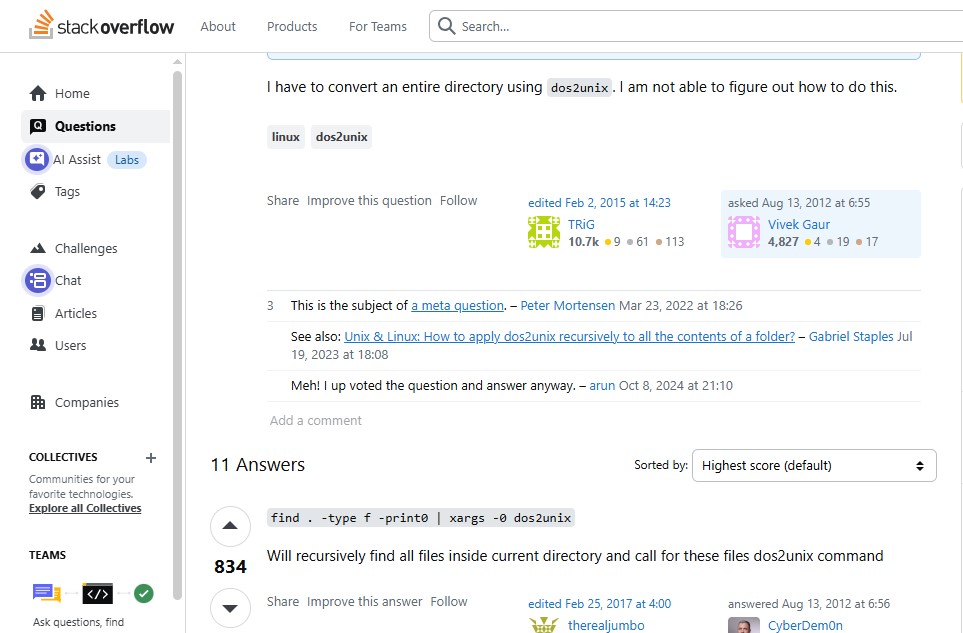Click the 834 vote count
The width and height of the screenshot is (963, 633).
tap(230, 567)
